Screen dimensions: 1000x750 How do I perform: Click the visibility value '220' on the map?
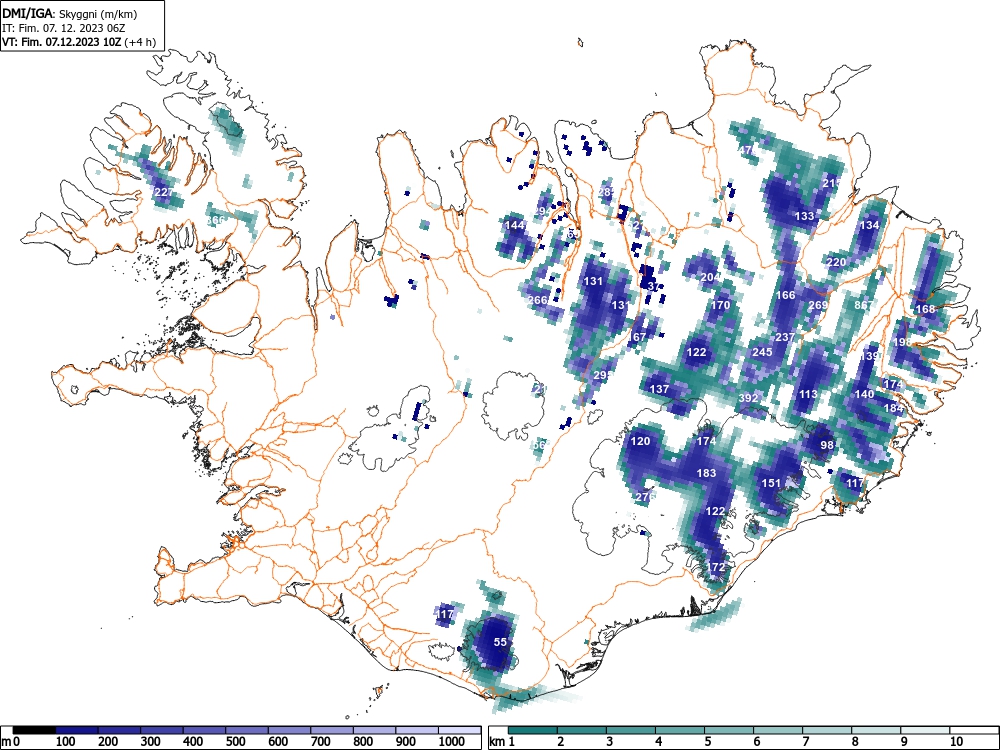(x=836, y=262)
